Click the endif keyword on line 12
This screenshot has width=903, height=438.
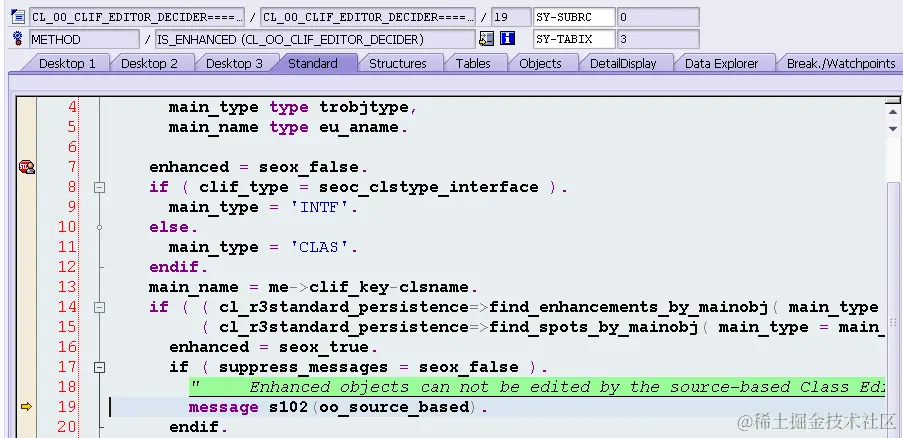coord(173,268)
